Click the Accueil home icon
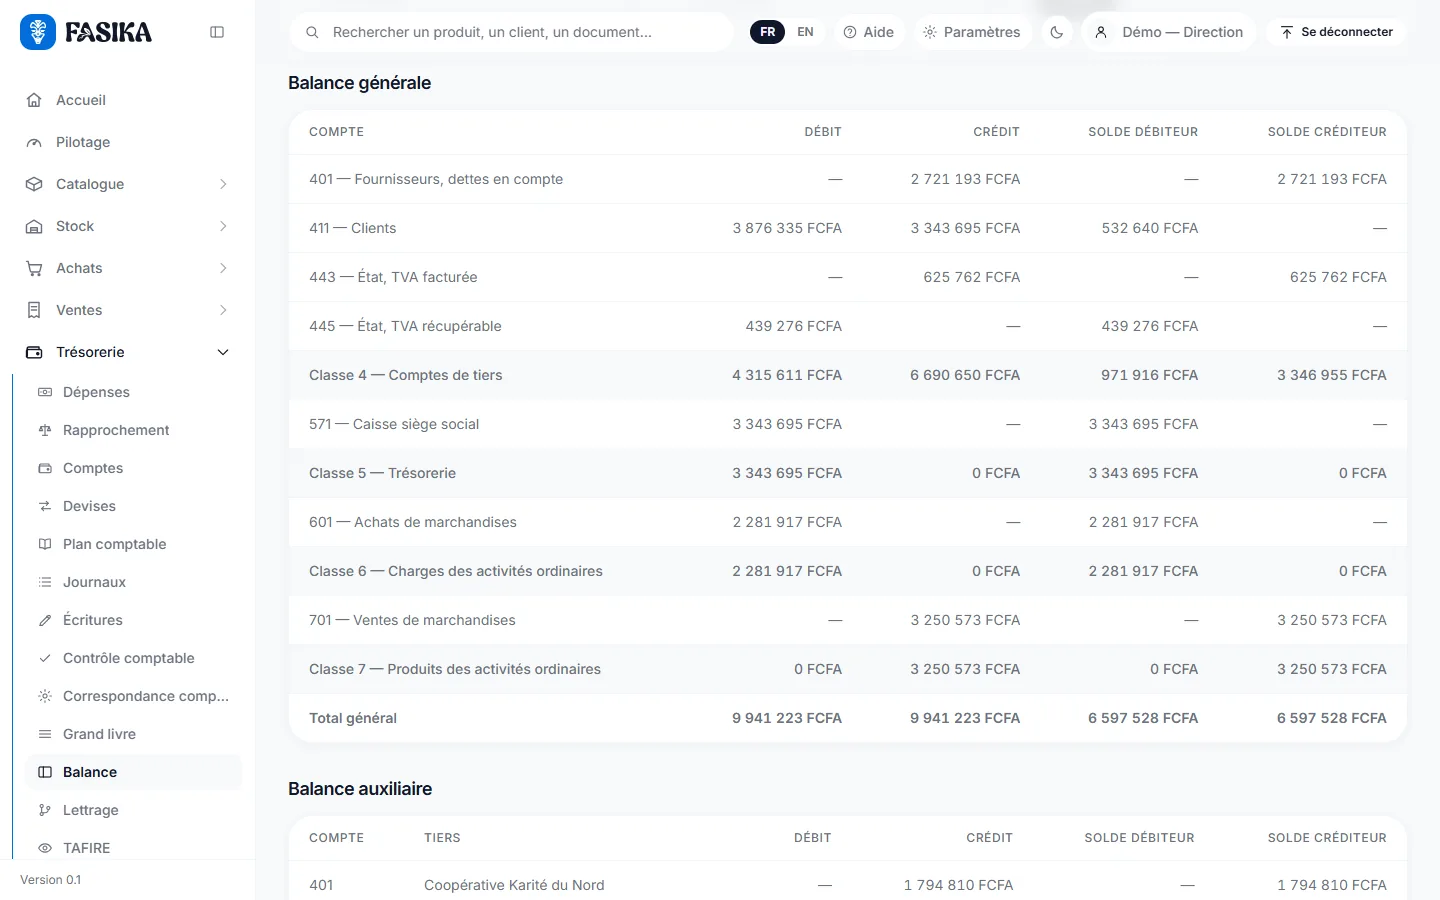 (x=34, y=100)
